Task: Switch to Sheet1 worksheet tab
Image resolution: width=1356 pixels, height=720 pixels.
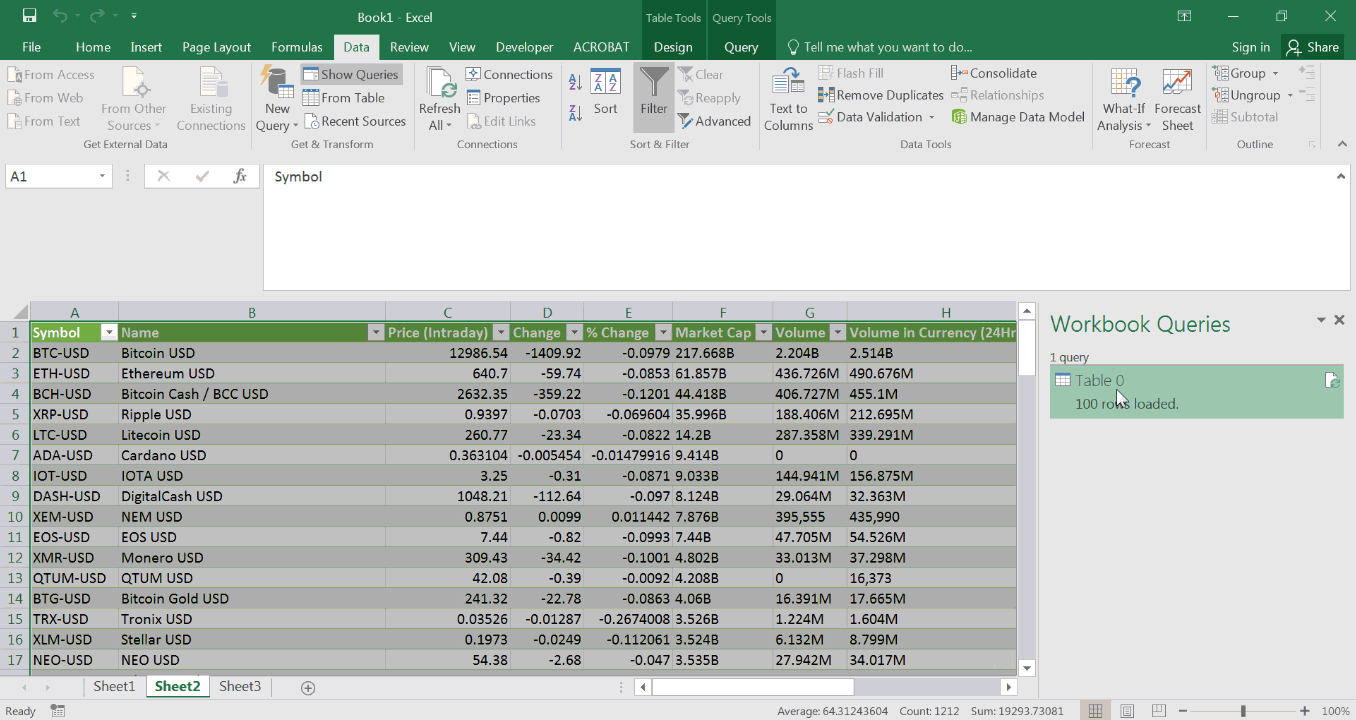Action: point(114,686)
